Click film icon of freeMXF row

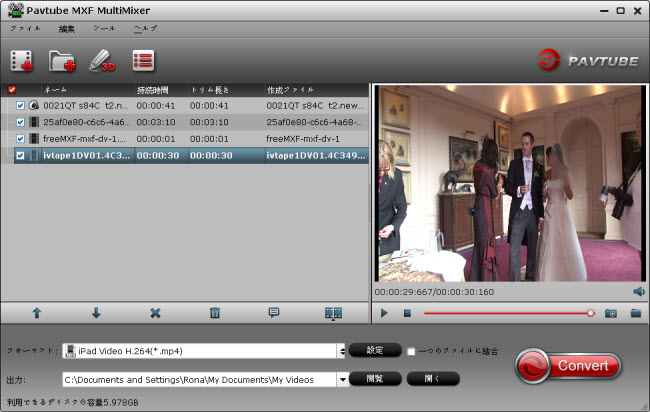click(x=34, y=138)
